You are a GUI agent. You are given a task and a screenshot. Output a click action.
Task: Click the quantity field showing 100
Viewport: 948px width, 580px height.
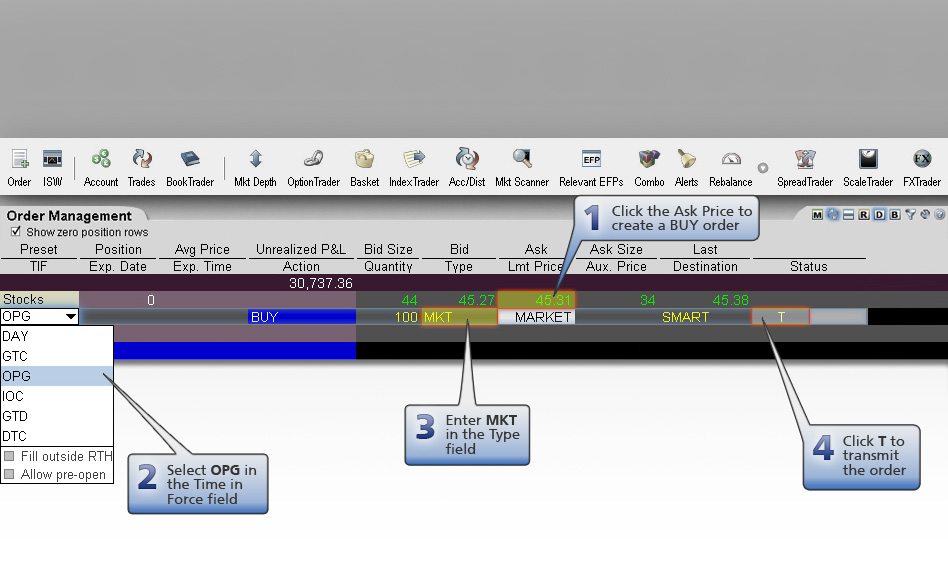tap(389, 317)
